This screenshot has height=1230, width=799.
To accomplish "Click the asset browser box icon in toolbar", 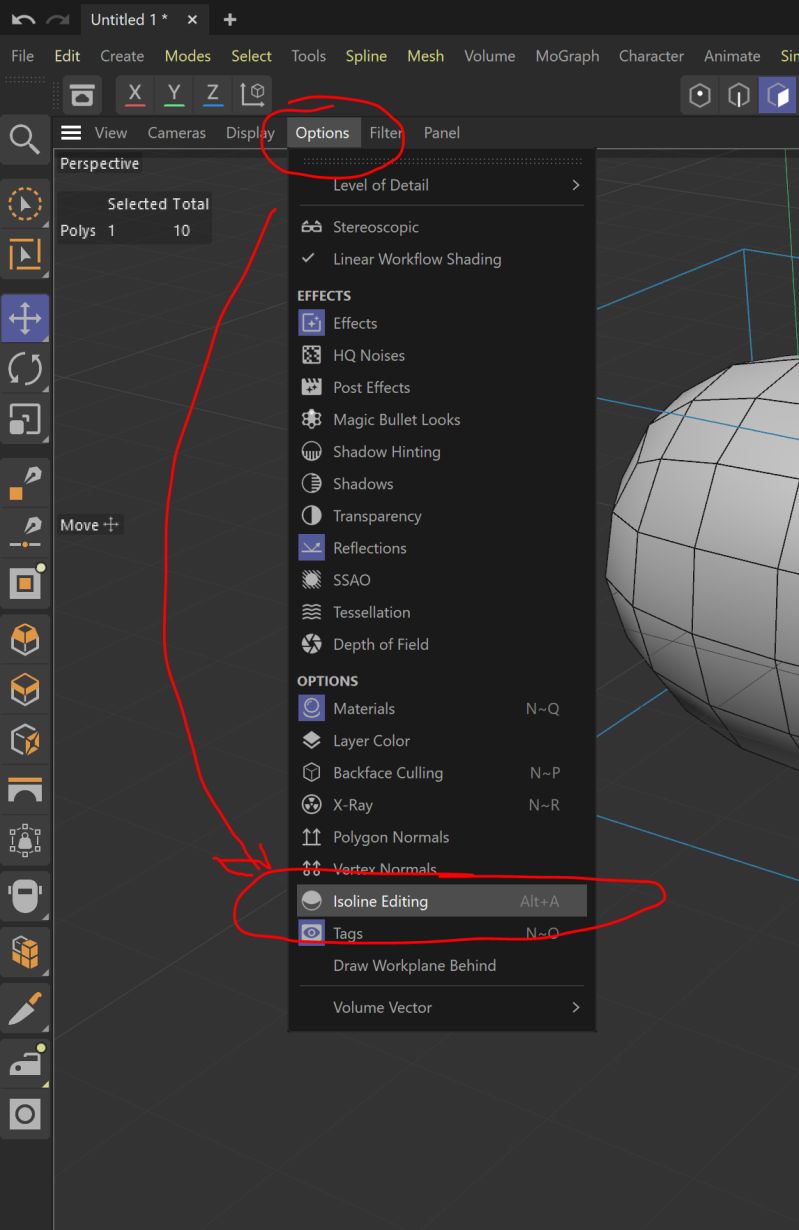I will (83, 95).
